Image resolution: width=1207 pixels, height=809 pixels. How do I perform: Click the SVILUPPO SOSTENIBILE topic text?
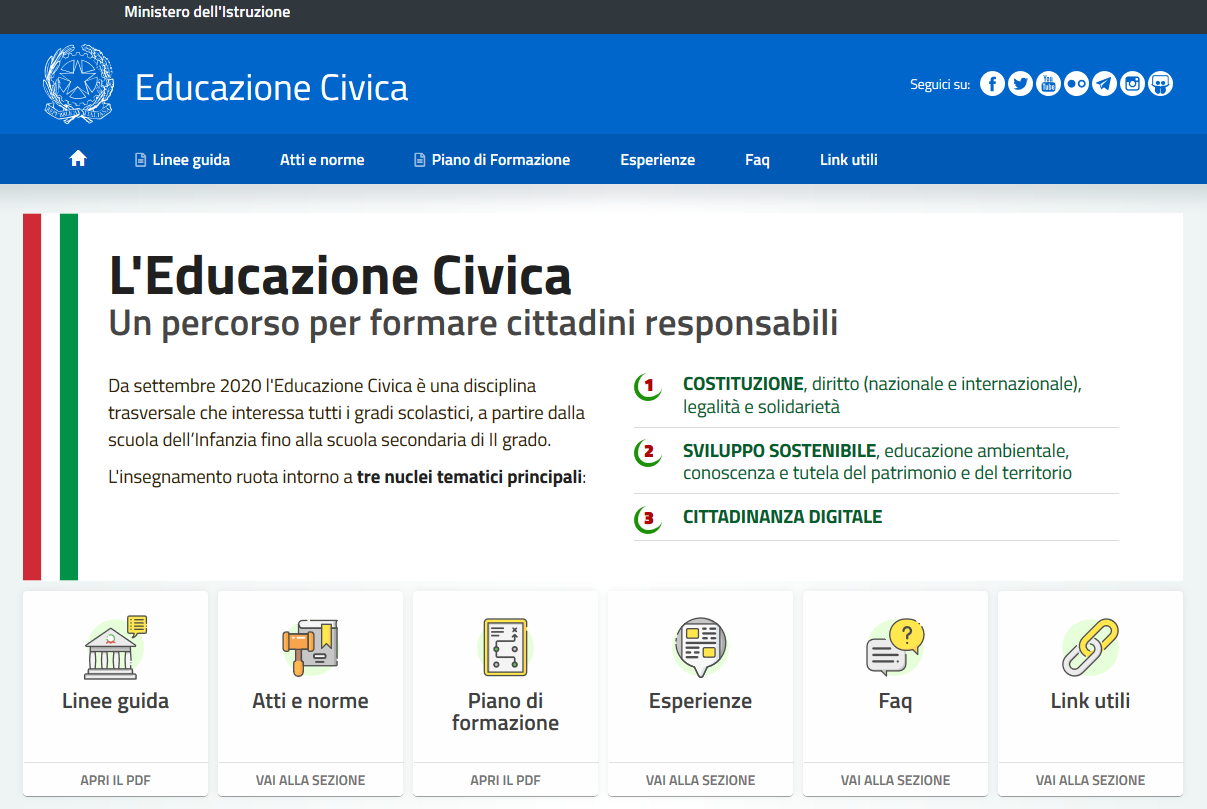click(x=779, y=450)
